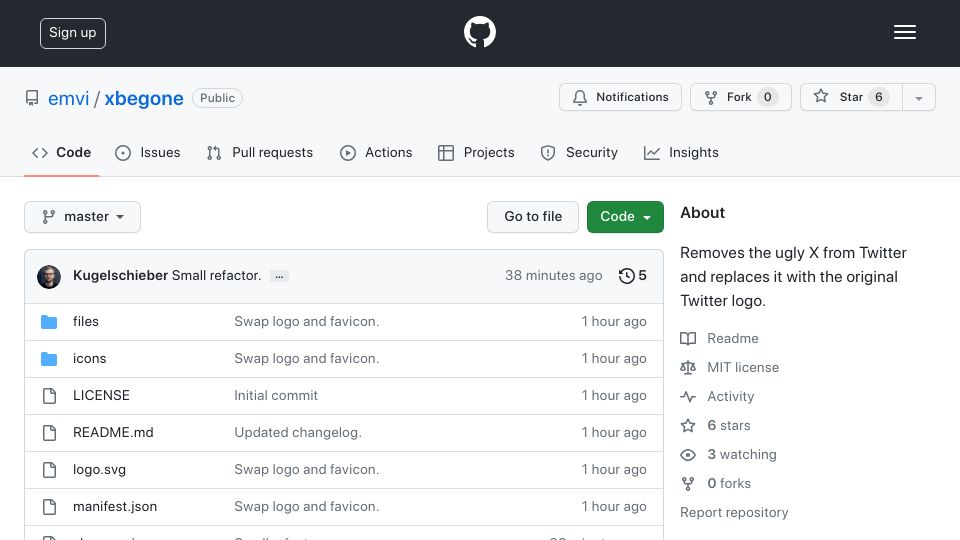Click the '38 minutes ago' commit timestamp

553,276
